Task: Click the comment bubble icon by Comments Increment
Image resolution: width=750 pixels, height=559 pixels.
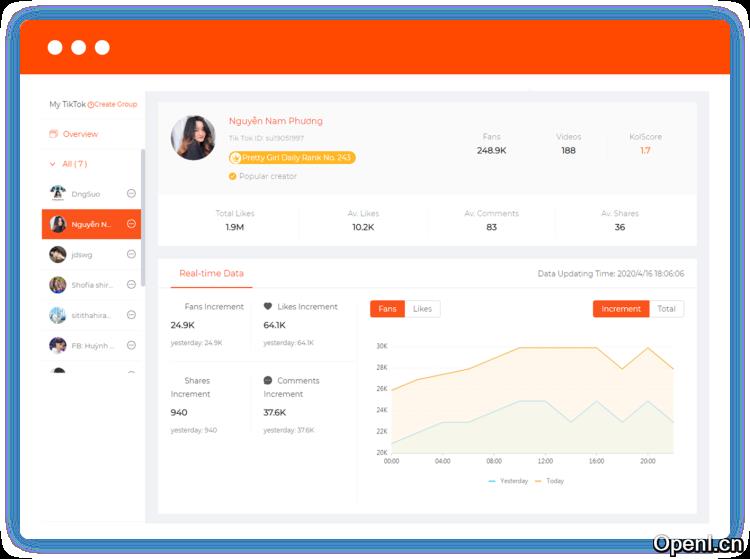Action: (268, 381)
